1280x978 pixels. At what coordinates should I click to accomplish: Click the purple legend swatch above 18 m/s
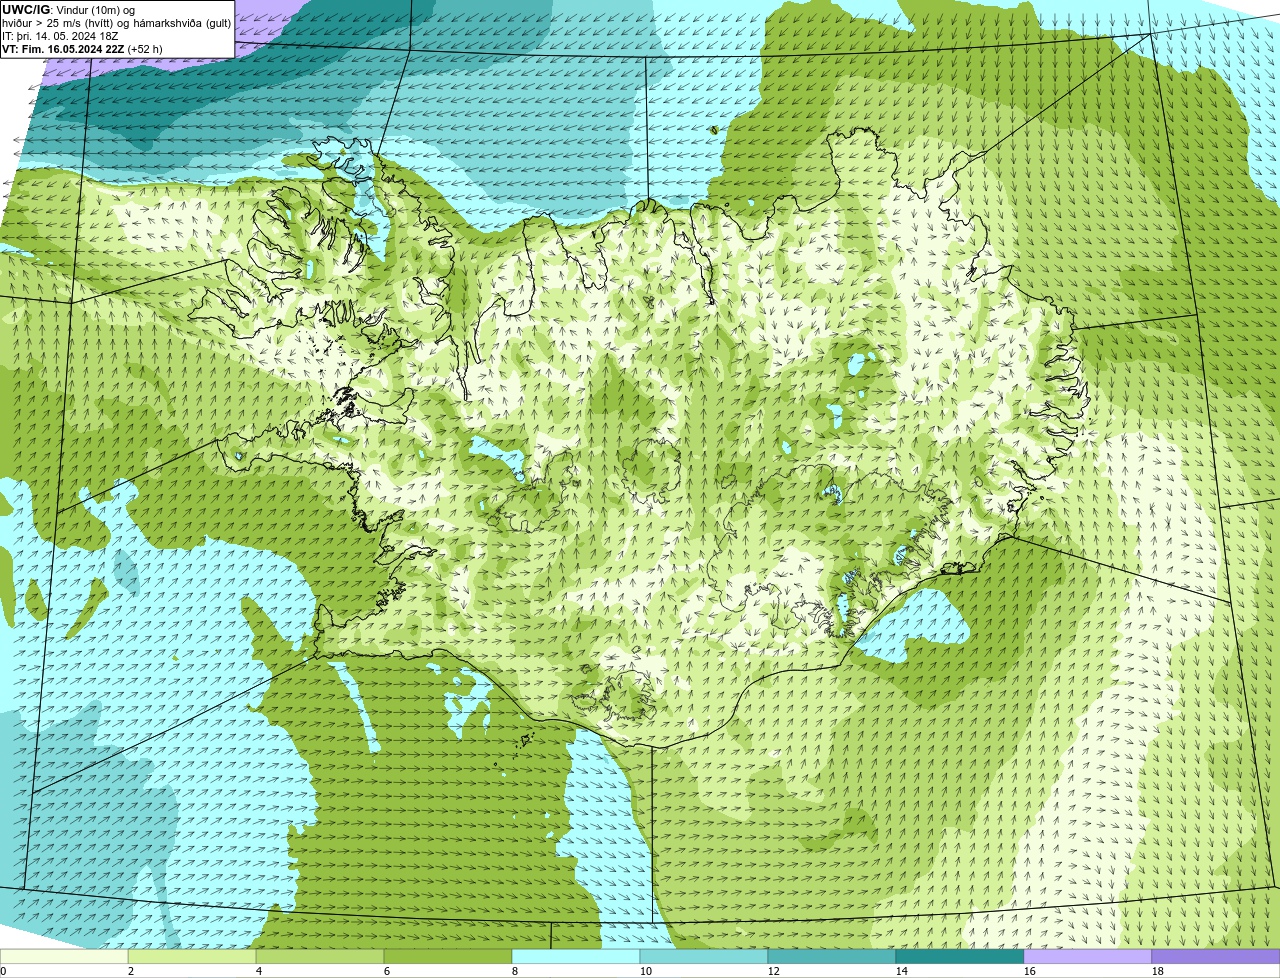click(x=1216, y=957)
